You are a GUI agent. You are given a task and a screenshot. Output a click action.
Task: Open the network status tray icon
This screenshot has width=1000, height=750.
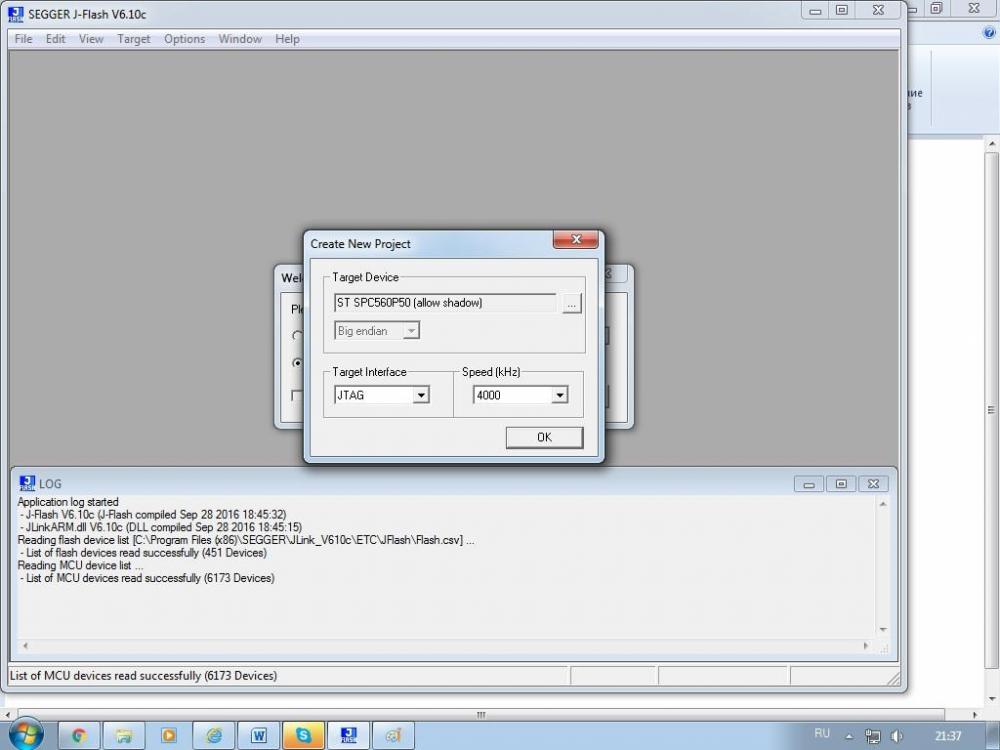(x=872, y=736)
